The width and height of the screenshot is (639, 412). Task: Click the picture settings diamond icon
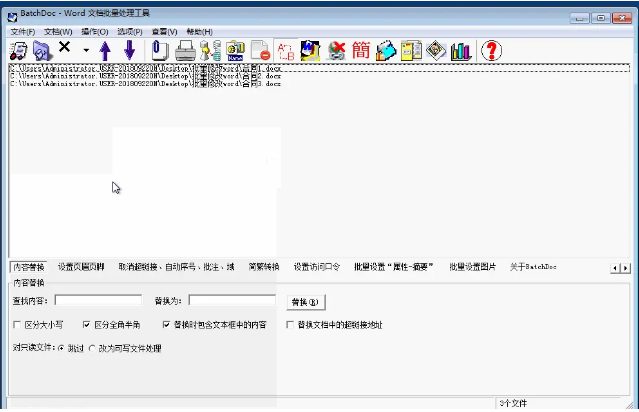pyautogui.click(x=436, y=51)
